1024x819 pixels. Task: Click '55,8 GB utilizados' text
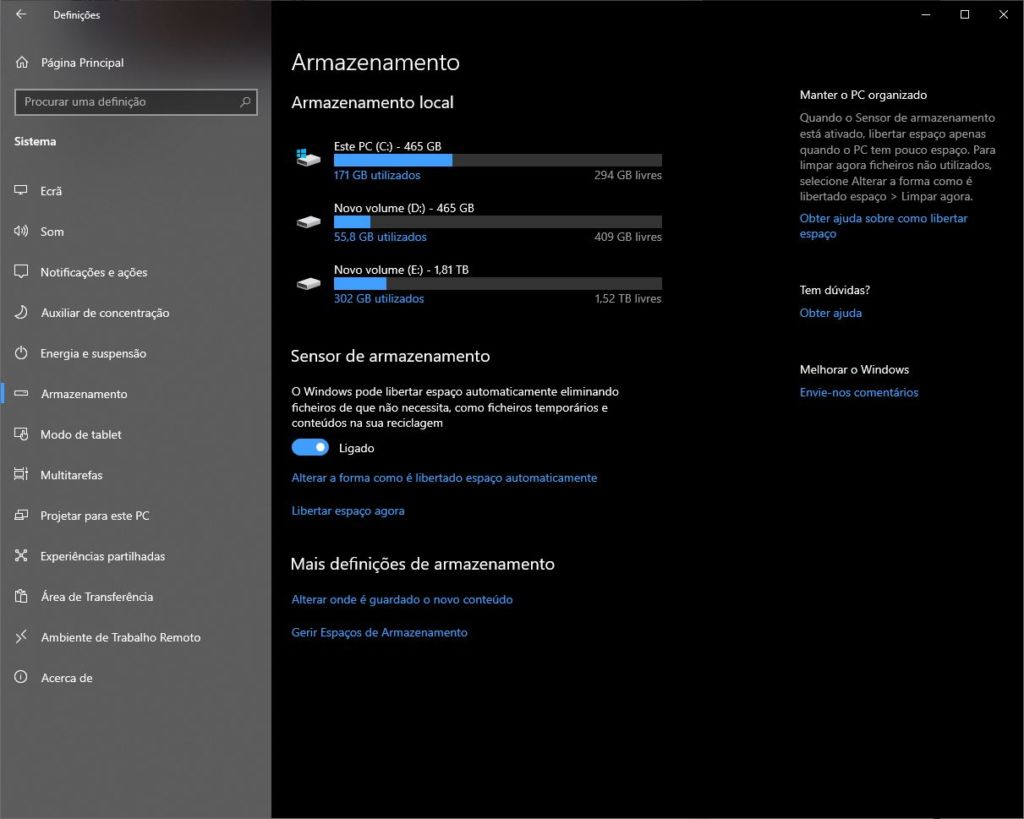click(x=380, y=237)
